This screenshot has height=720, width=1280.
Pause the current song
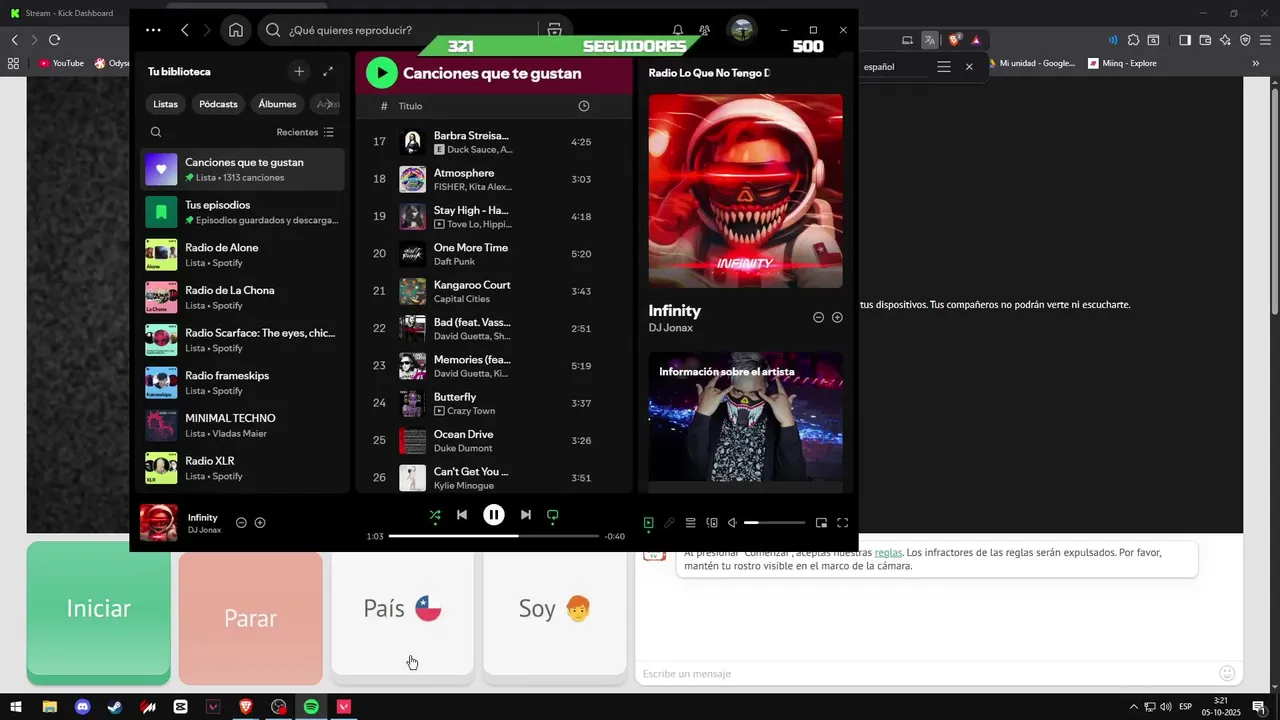(x=494, y=515)
